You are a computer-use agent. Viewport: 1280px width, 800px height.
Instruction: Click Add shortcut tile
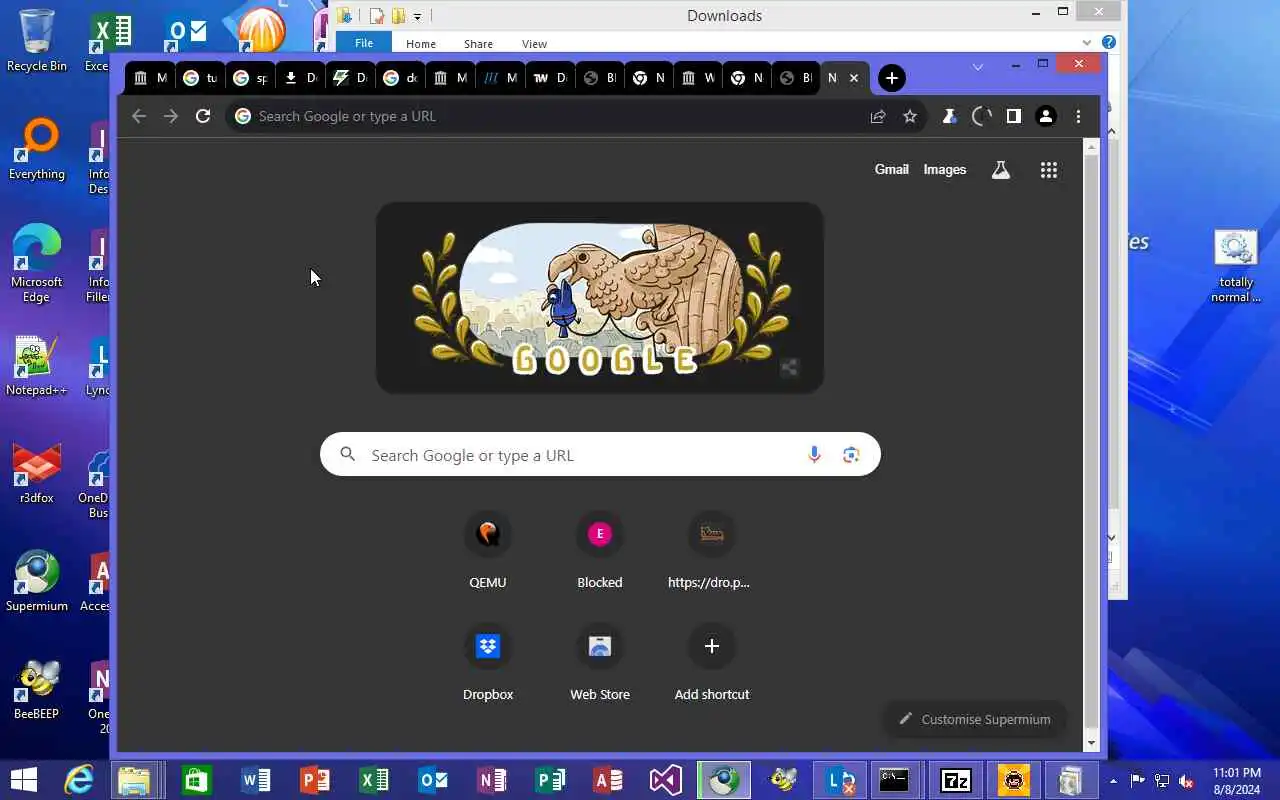(x=712, y=662)
